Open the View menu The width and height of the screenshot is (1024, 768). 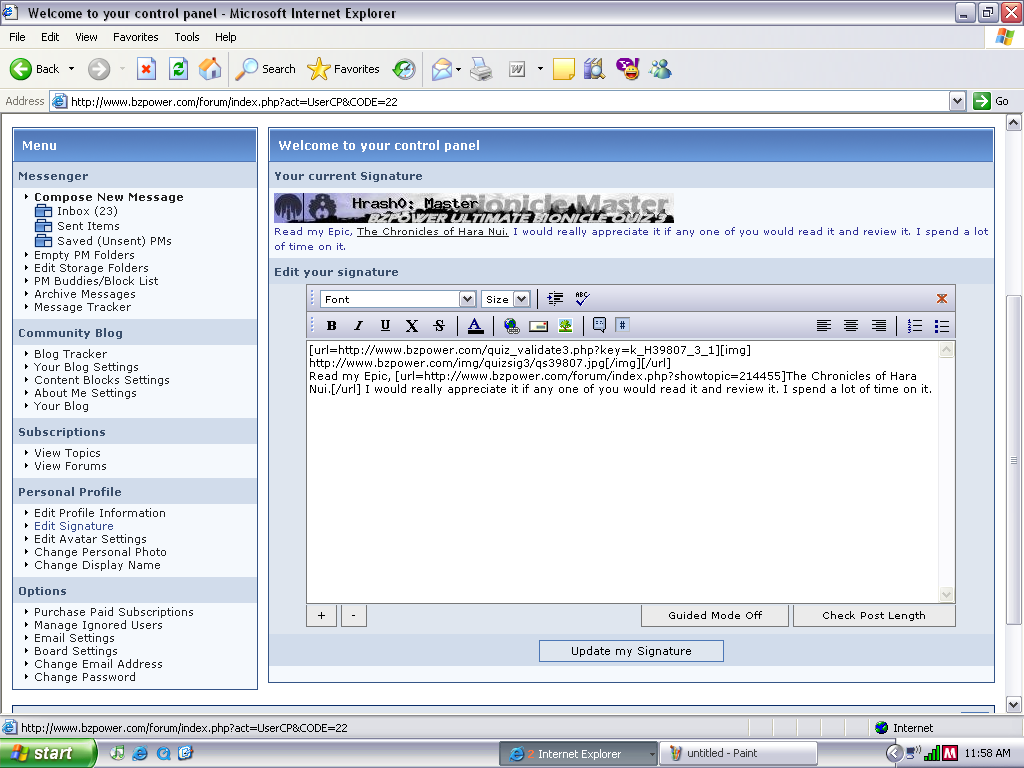86,37
